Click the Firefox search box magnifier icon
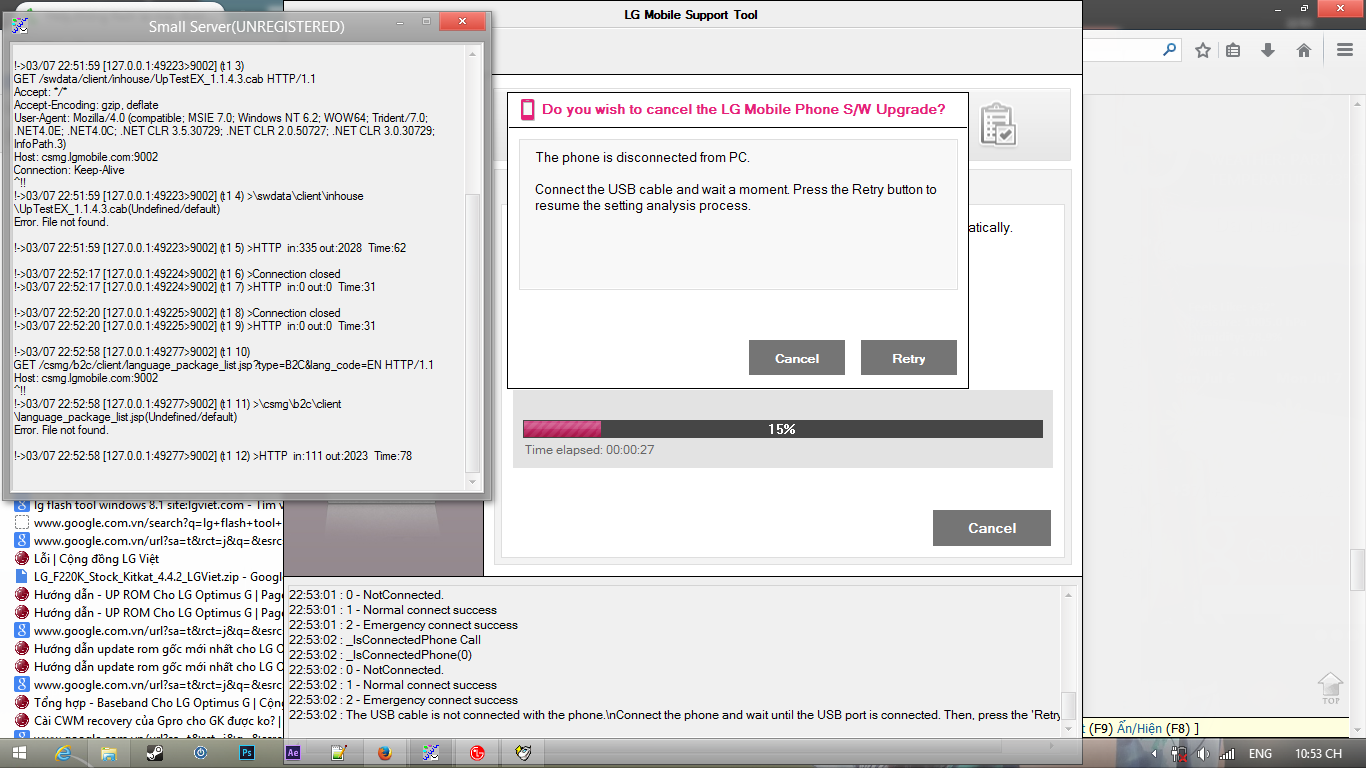This screenshot has height=768, width=1366. pyautogui.click(x=1169, y=50)
